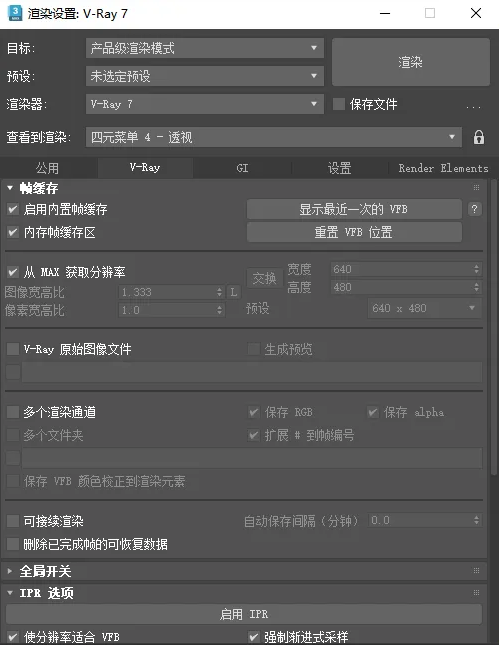This screenshot has width=499, height=645.
Task: Click the 自动保存间隔 spinner arrows
Action: click(476, 520)
